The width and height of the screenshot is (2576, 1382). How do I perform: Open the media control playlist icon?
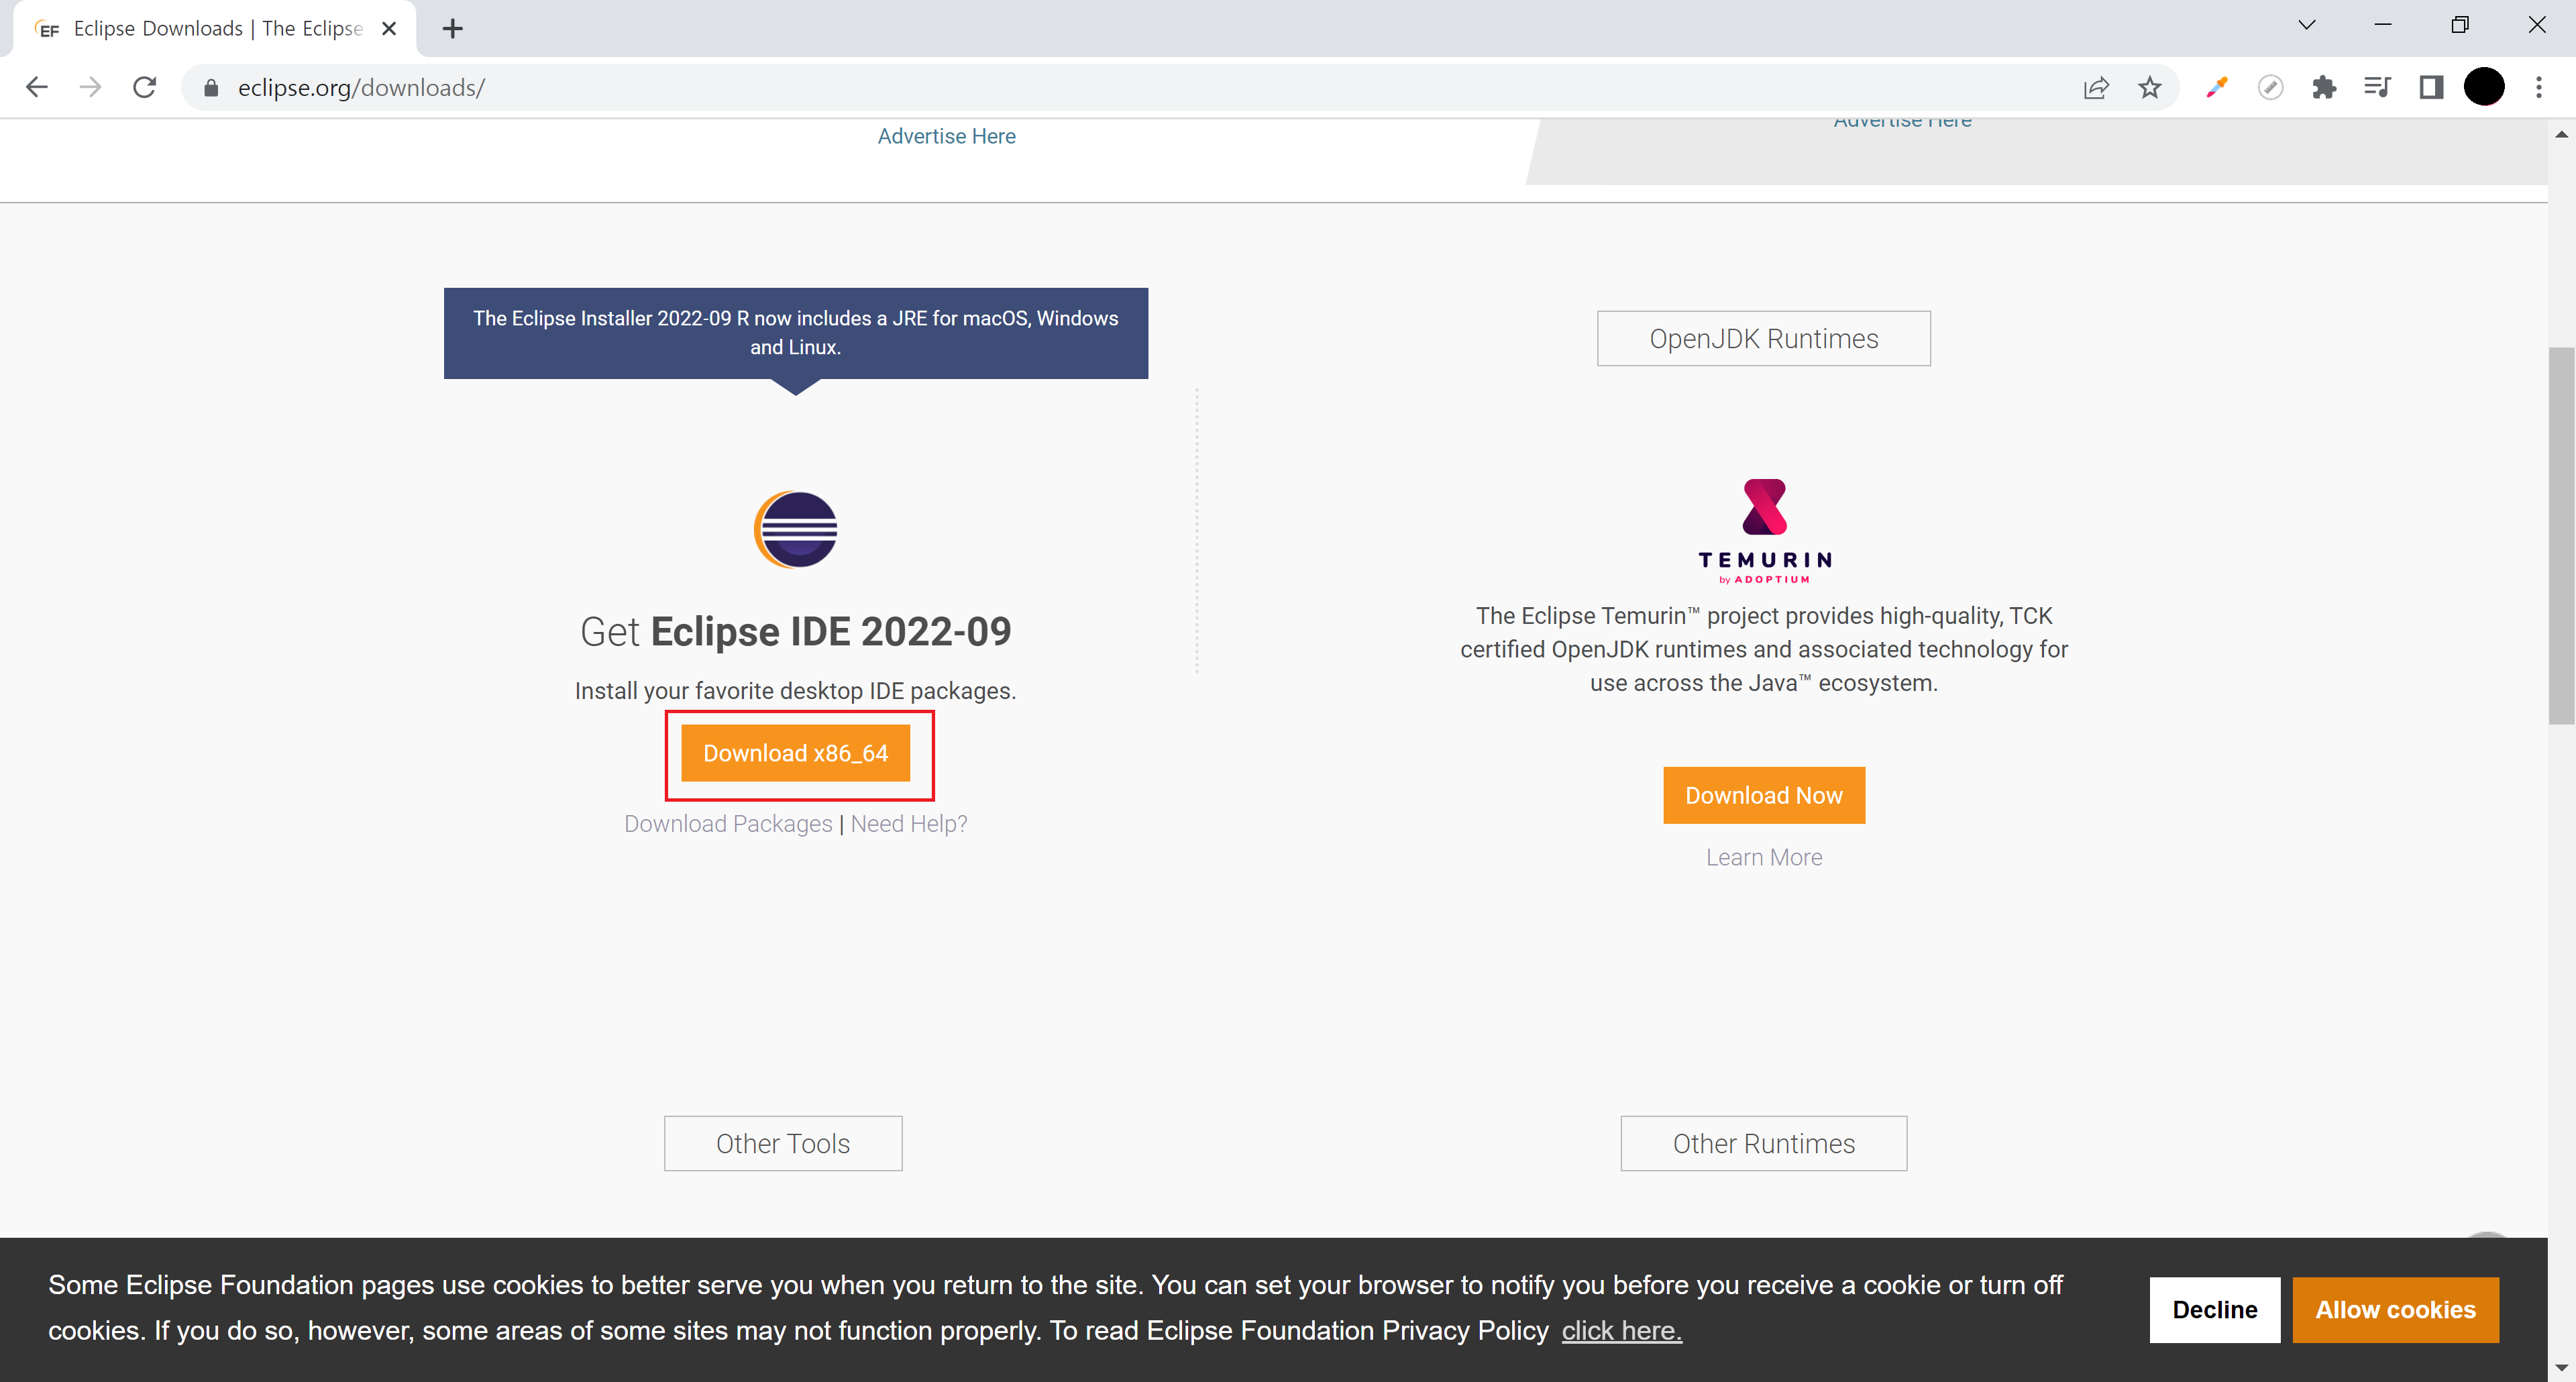click(2377, 87)
